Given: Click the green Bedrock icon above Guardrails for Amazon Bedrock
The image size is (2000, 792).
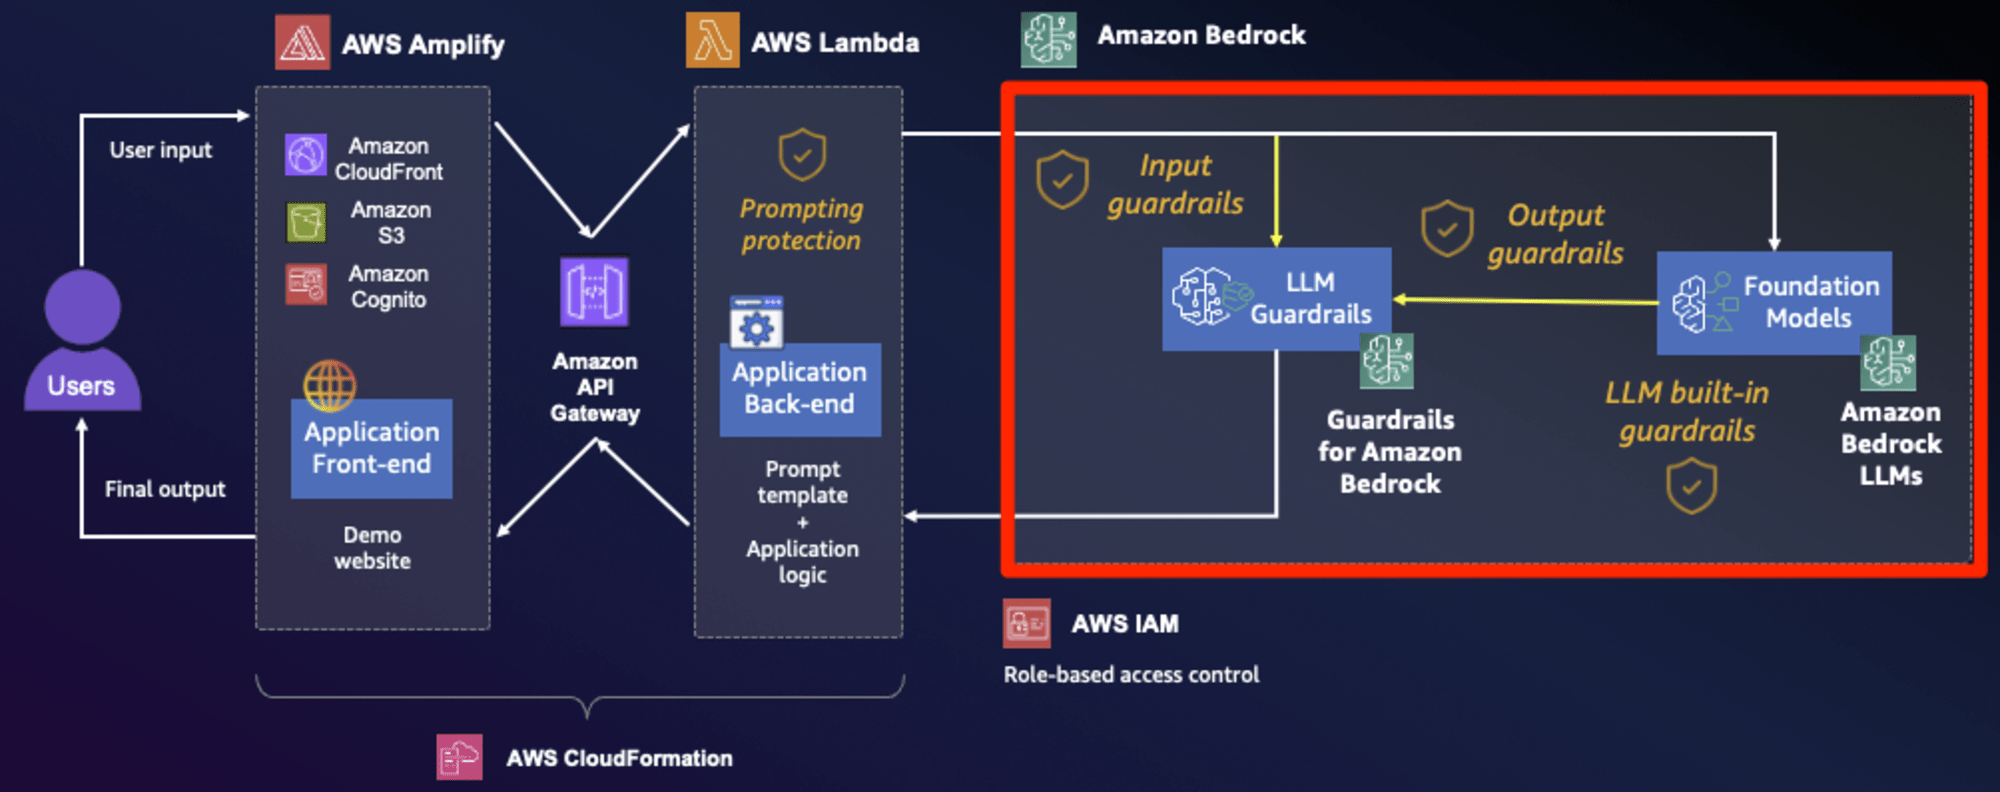Looking at the screenshot, I should [1386, 361].
